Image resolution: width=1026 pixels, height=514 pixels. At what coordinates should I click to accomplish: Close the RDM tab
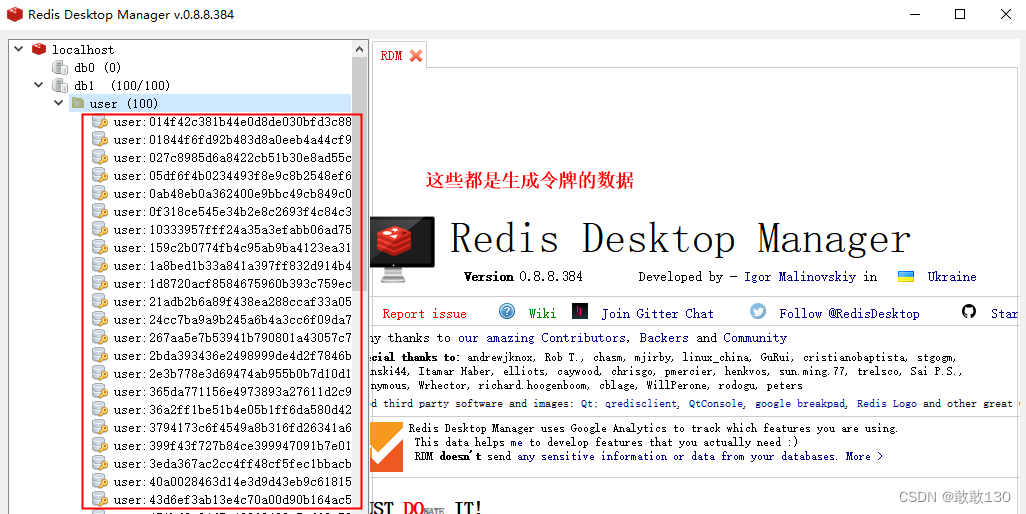(416, 56)
